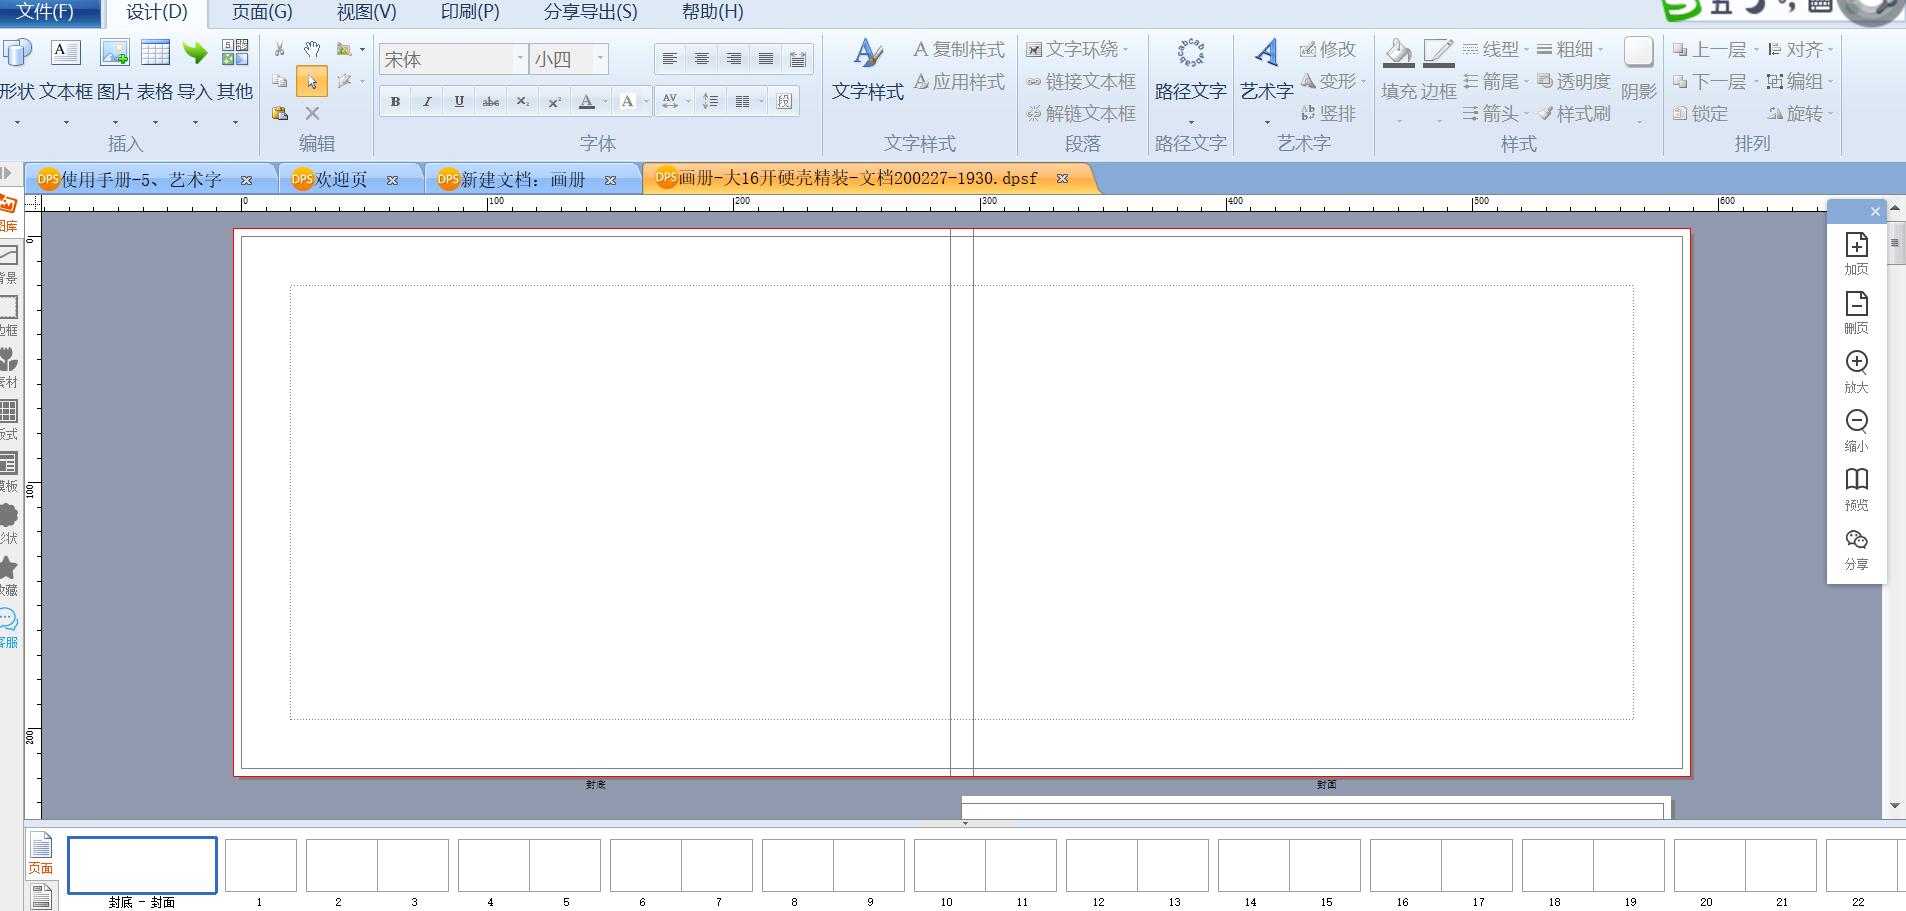This screenshot has width=1906, height=911.
Task: Click the 文字环绕 text wrap button
Action: (1078, 49)
